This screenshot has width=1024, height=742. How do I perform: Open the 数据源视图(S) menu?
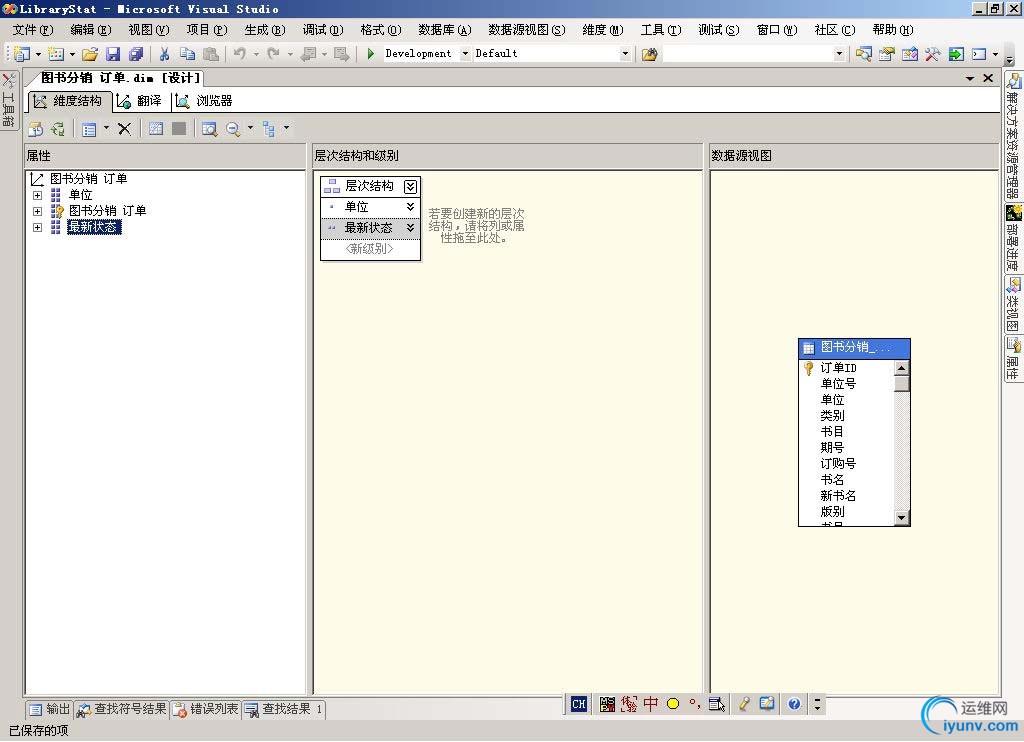(526, 30)
